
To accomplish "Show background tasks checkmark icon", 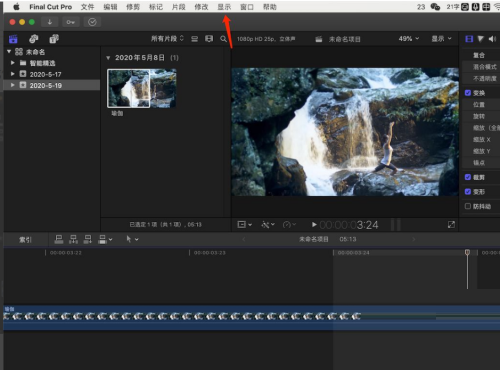I will (x=92, y=22).
